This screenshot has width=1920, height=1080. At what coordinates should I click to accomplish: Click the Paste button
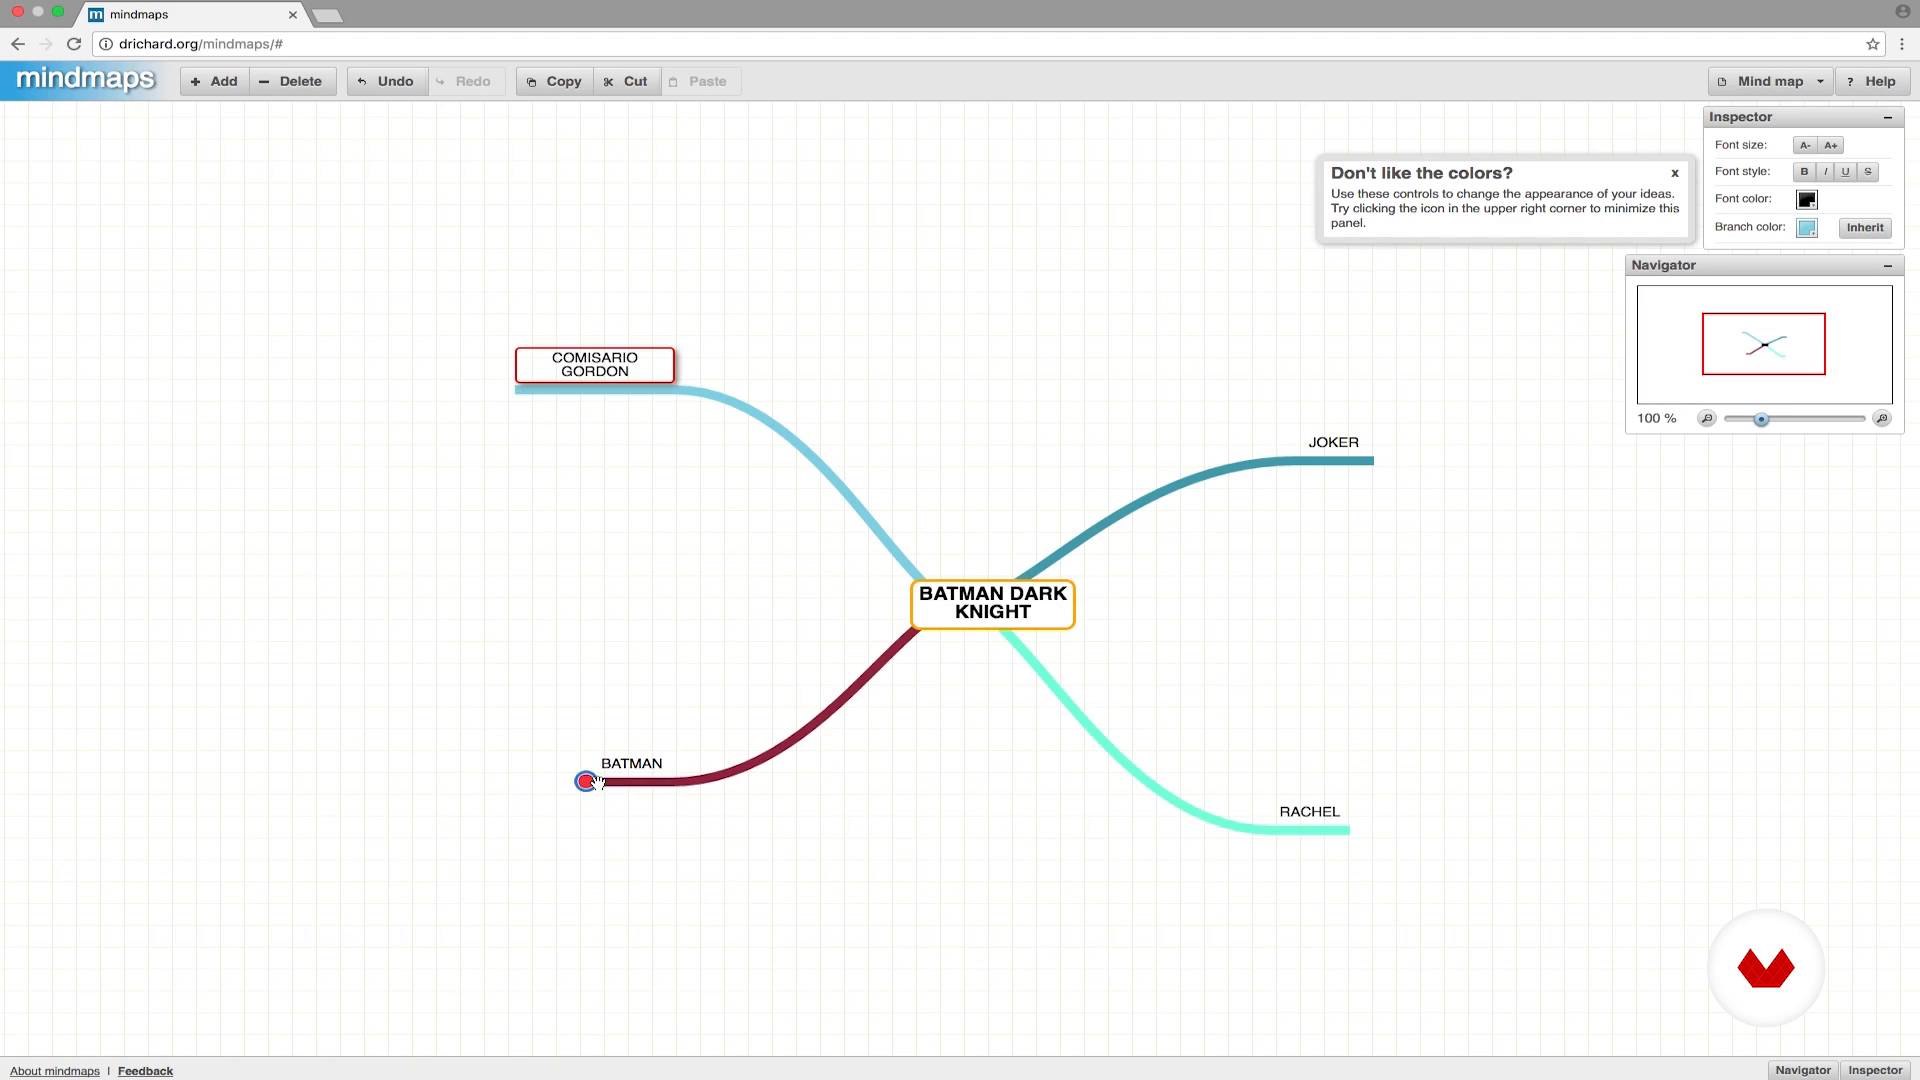click(700, 81)
